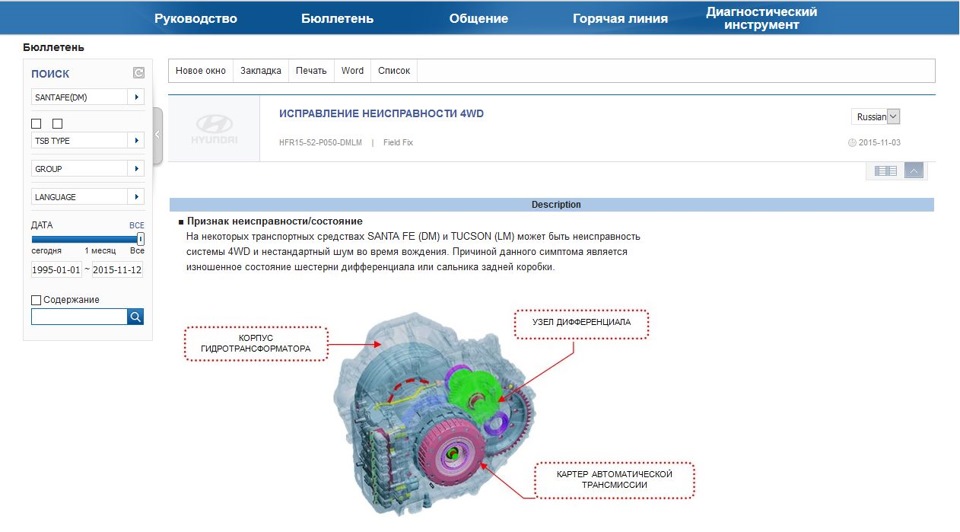Click the search text input box
960x532 pixels.
(x=79, y=317)
